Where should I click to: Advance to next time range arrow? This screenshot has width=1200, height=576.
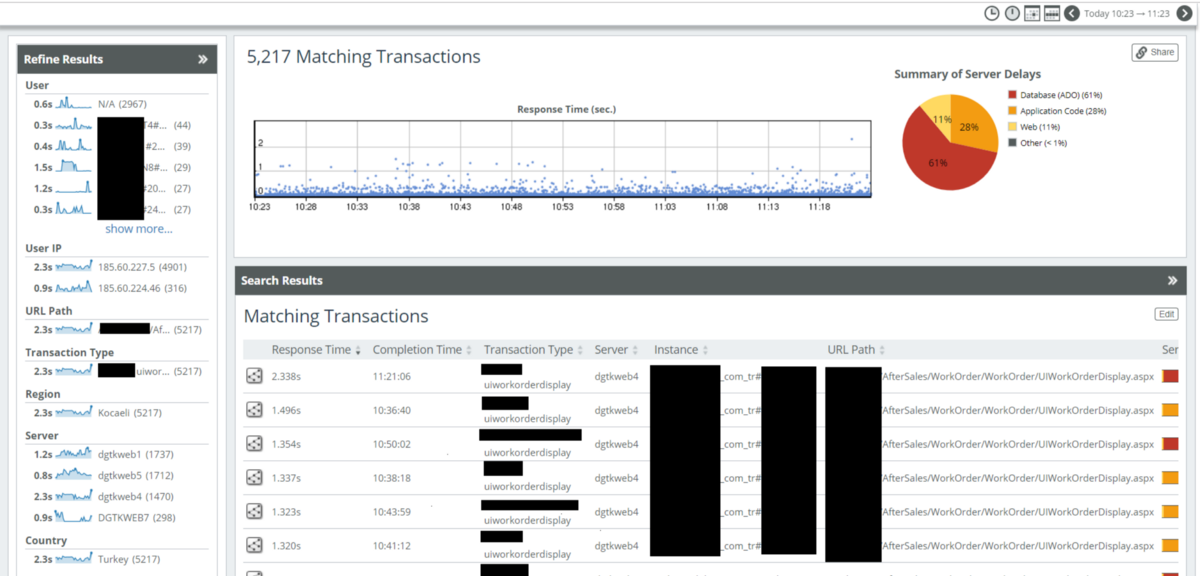click(x=1184, y=13)
